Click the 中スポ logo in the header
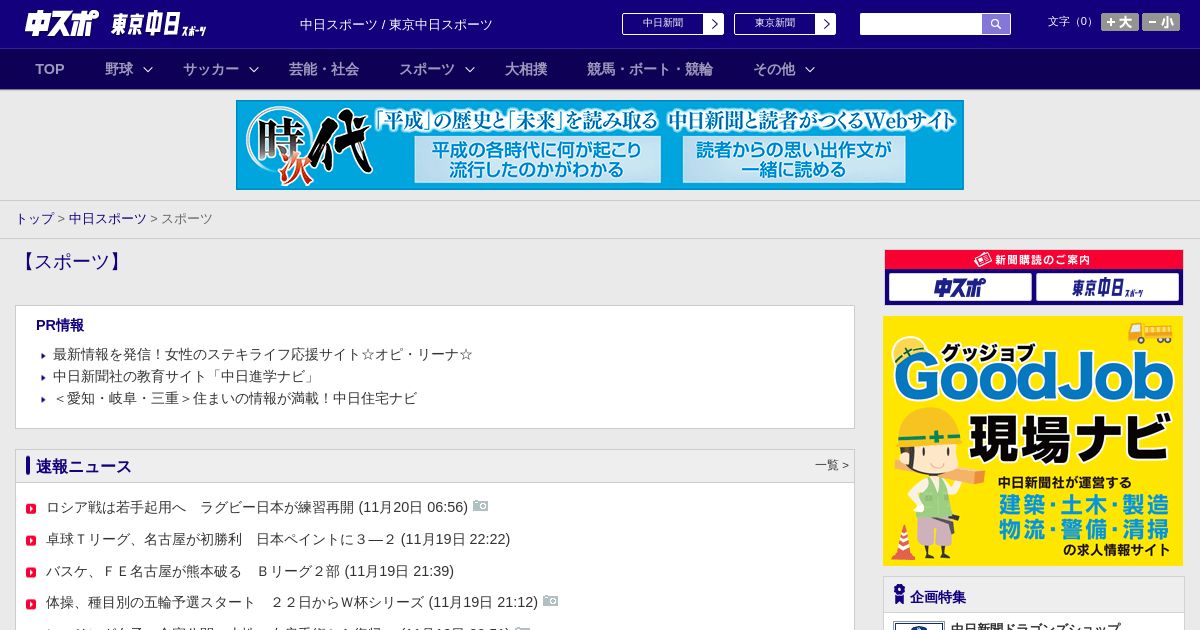 point(62,23)
